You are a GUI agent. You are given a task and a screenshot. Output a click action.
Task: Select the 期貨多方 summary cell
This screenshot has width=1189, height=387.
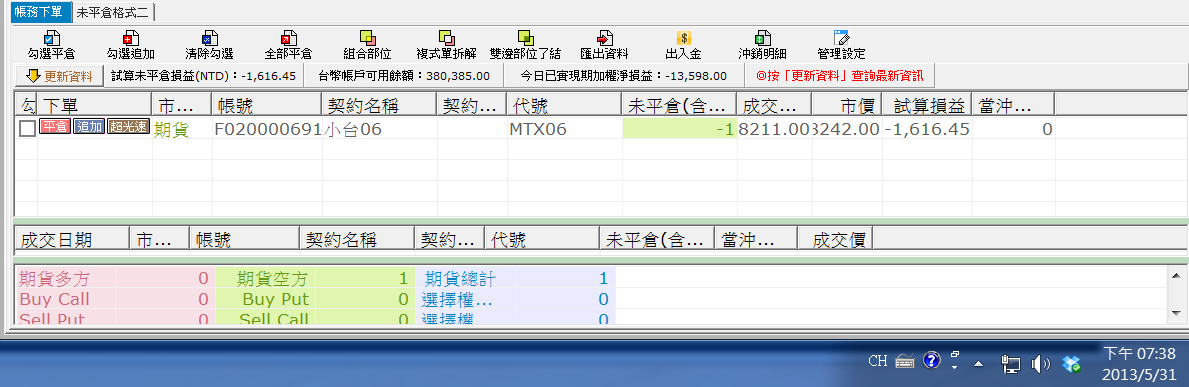point(65,278)
